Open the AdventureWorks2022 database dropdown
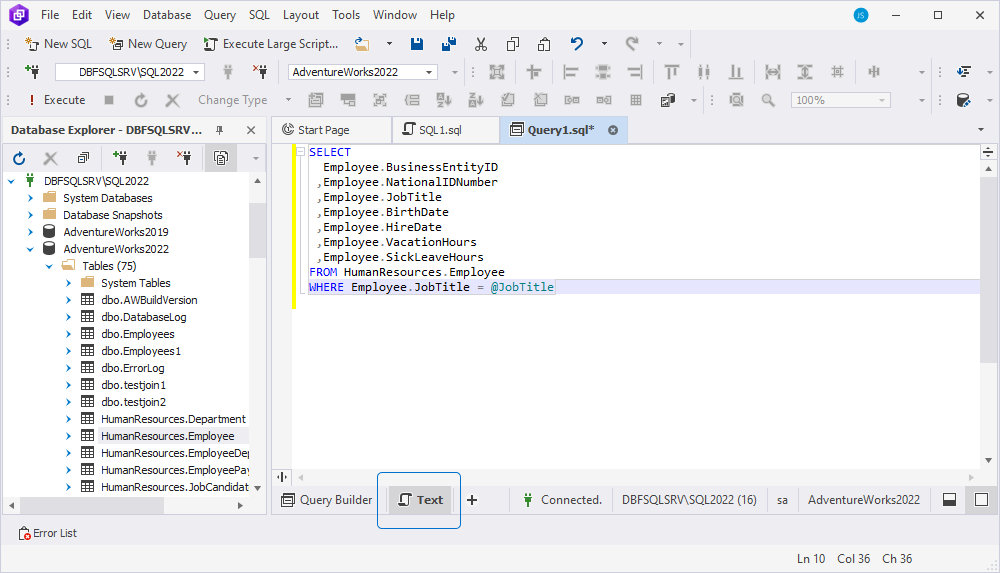The image size is (1000, 573). click(x=429, y=72)
